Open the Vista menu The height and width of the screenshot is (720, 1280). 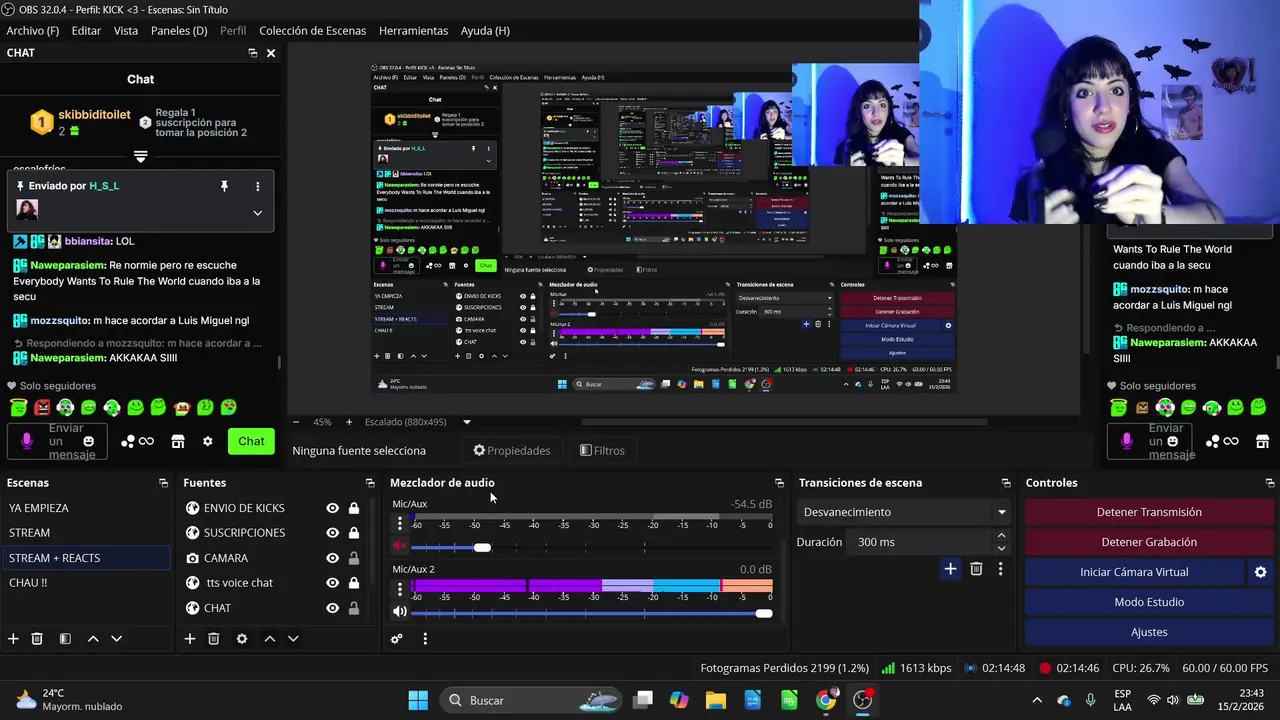126,31
